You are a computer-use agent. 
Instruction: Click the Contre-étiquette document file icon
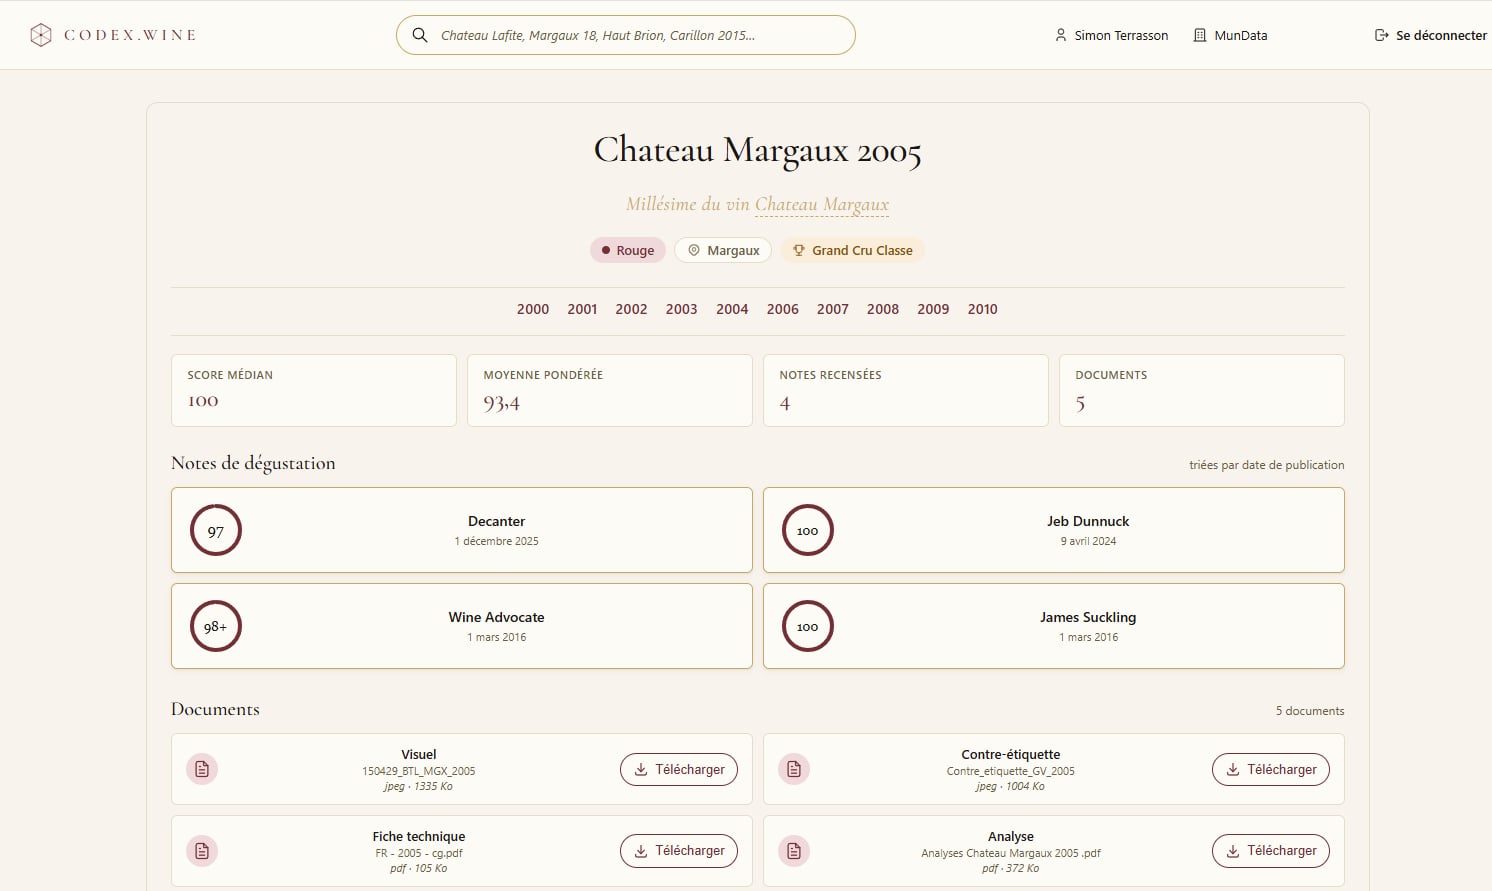(x=794, y=769)
